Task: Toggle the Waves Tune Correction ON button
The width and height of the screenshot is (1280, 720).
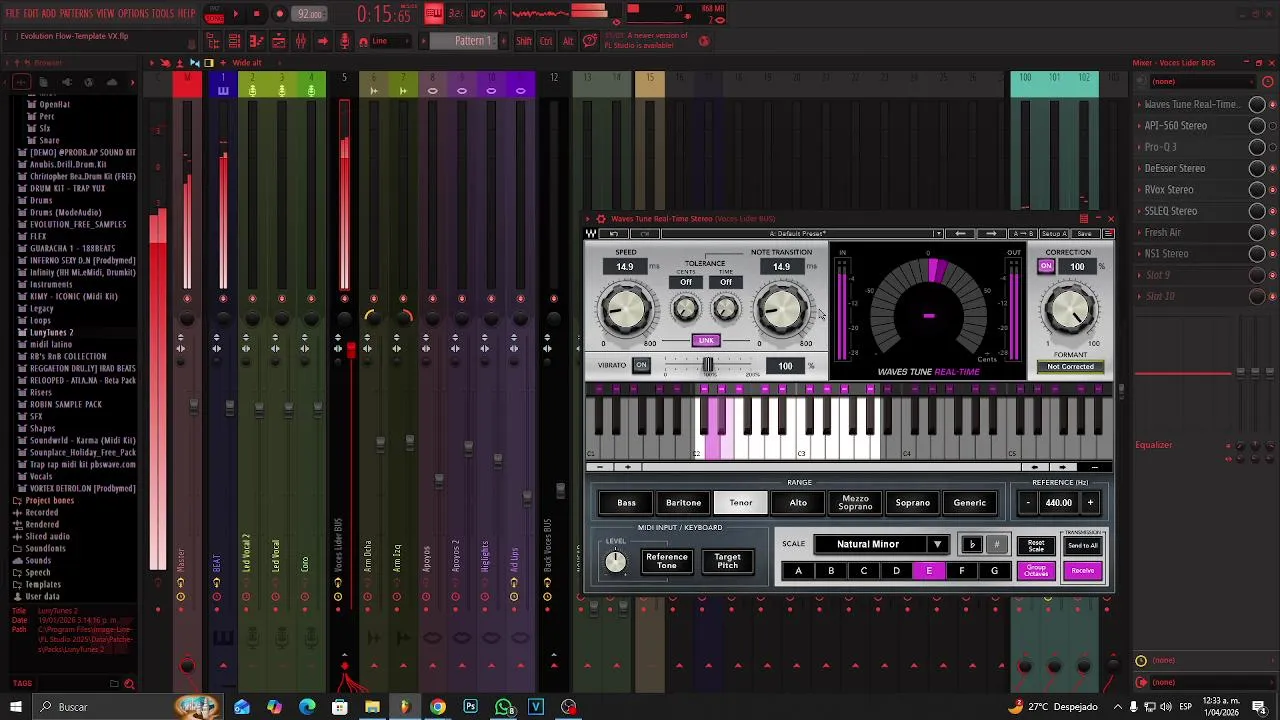Action: pyautogui.click(x=1046, y=266)
